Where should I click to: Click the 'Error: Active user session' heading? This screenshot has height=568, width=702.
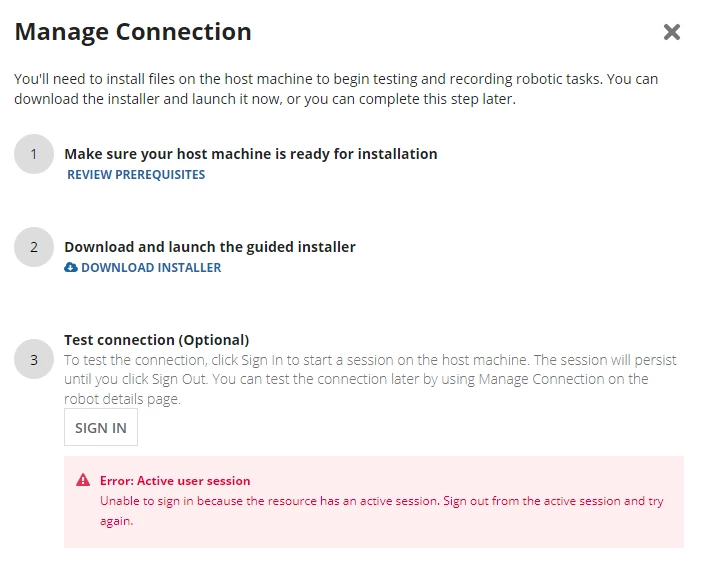175,481
